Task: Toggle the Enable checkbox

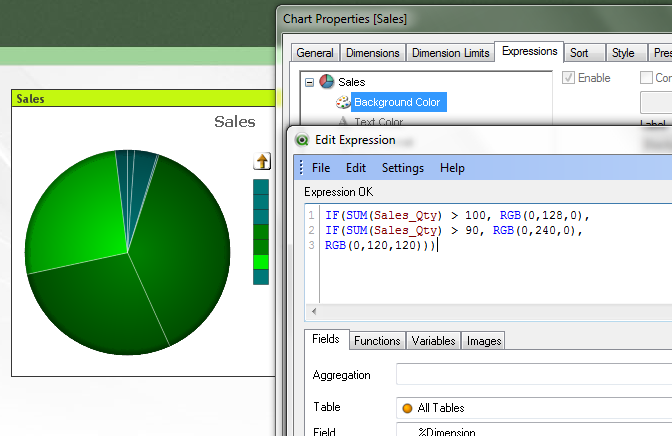Action: point(568,78)
